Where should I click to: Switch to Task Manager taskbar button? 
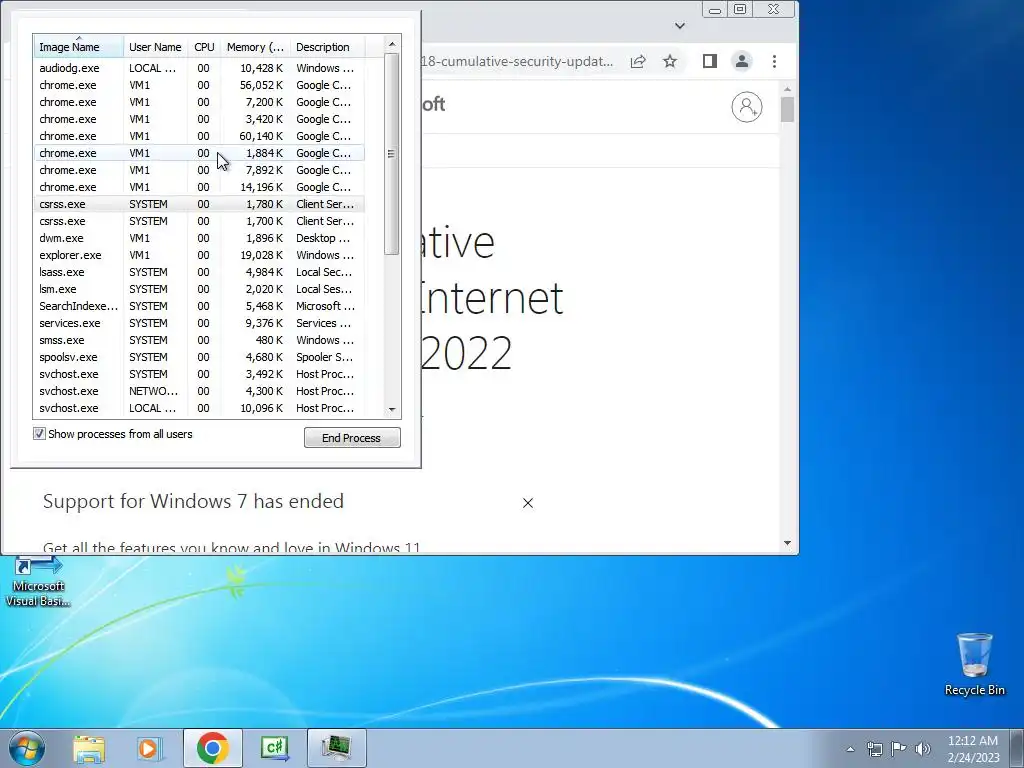click(336, 748)
